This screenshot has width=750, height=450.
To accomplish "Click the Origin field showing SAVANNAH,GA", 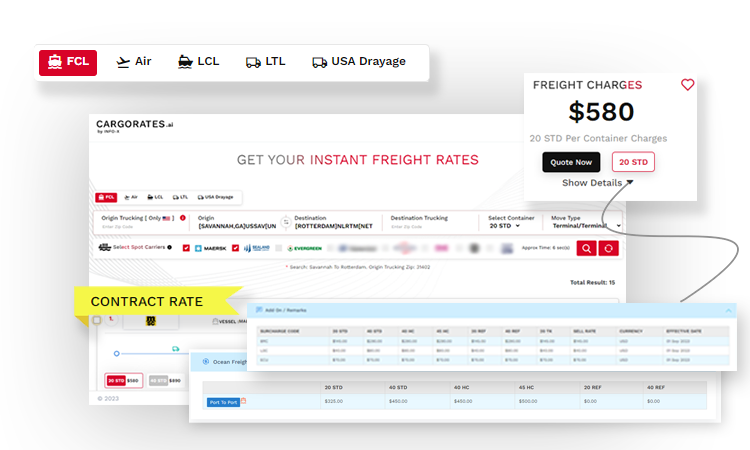I will 237,226.
